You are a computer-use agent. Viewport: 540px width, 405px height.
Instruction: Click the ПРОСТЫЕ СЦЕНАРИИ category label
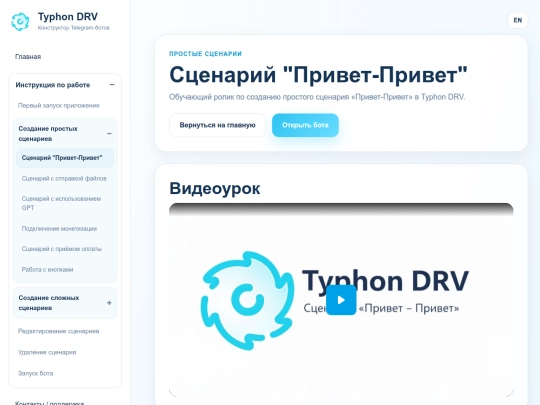[x=205, y=54]
